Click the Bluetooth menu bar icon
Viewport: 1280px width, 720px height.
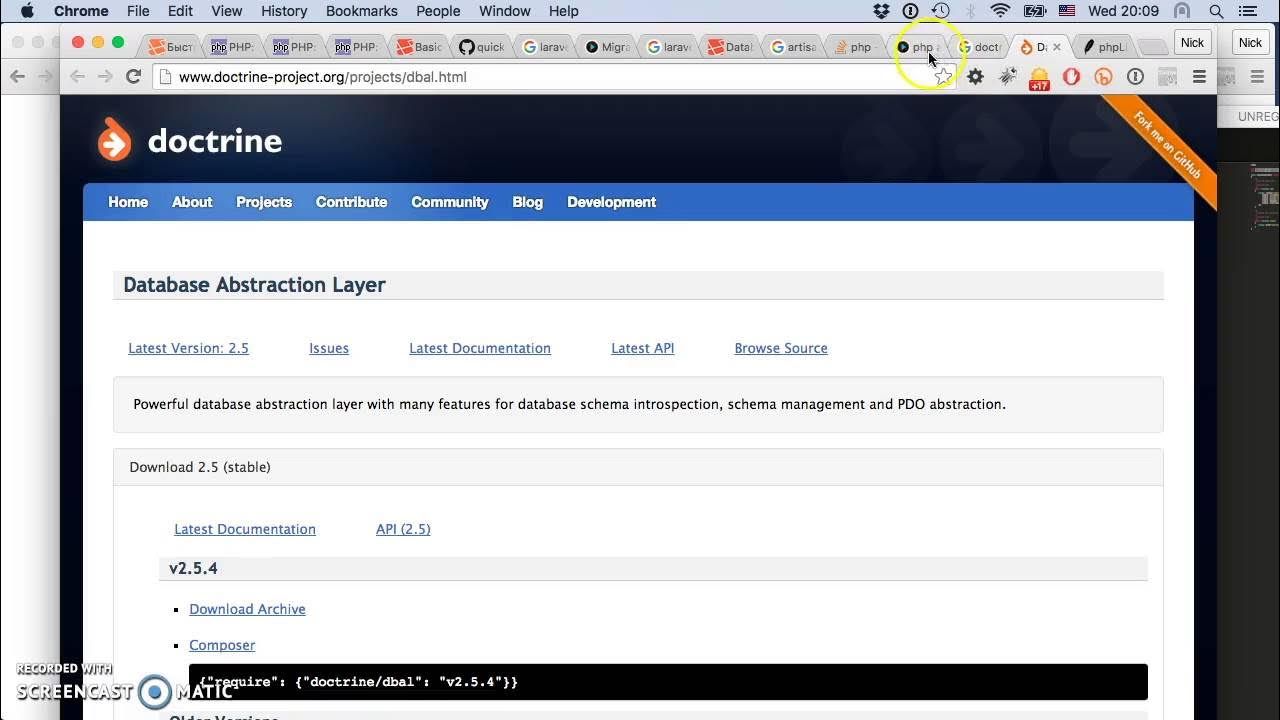coord(970,11)
